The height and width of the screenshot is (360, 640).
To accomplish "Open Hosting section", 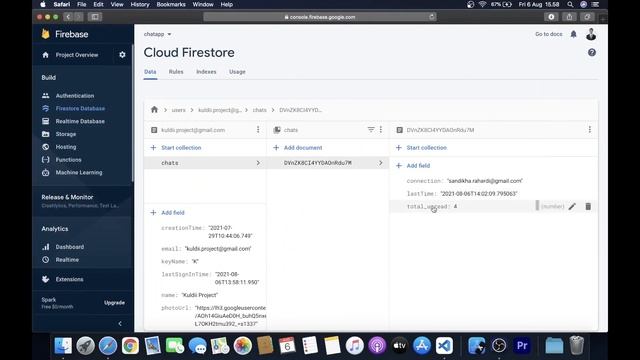I will (x=66, y=147).
